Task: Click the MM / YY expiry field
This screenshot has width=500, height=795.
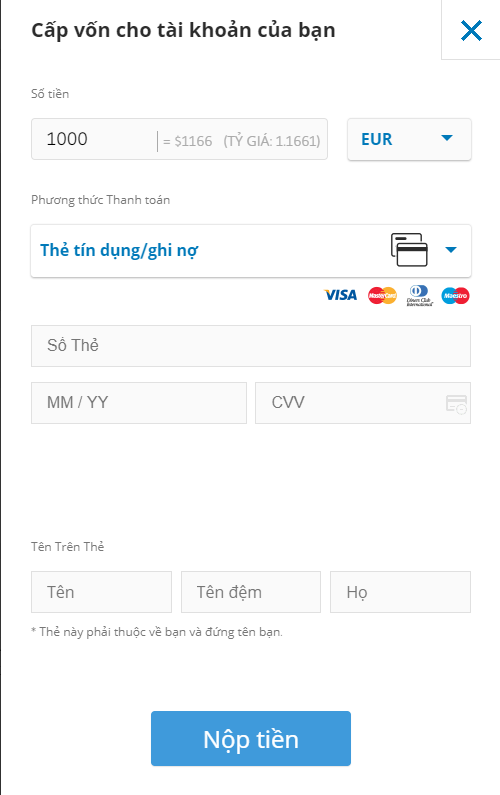Action: point(139,403)
